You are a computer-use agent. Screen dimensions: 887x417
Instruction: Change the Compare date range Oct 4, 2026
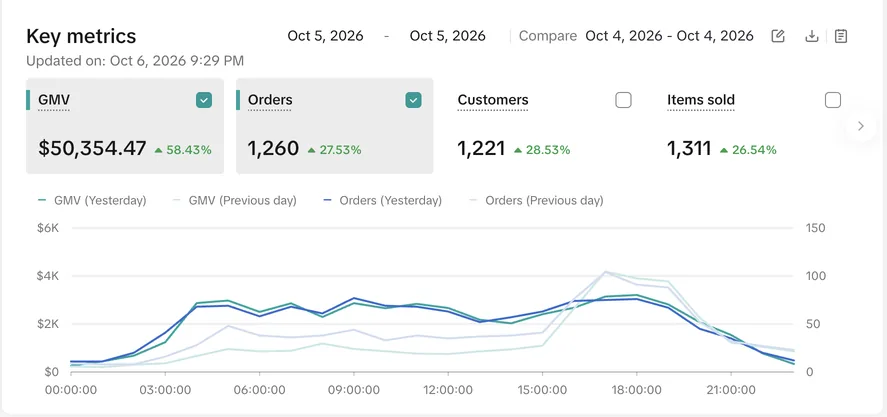[x=669, y=36]
